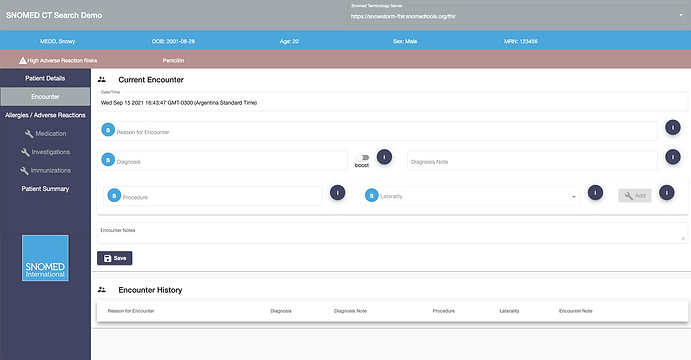Viewport: 691px width, 360px height.
Task: Click SNOMED badge in Reason for Encounter field
Action: click(x=108, y=130)
